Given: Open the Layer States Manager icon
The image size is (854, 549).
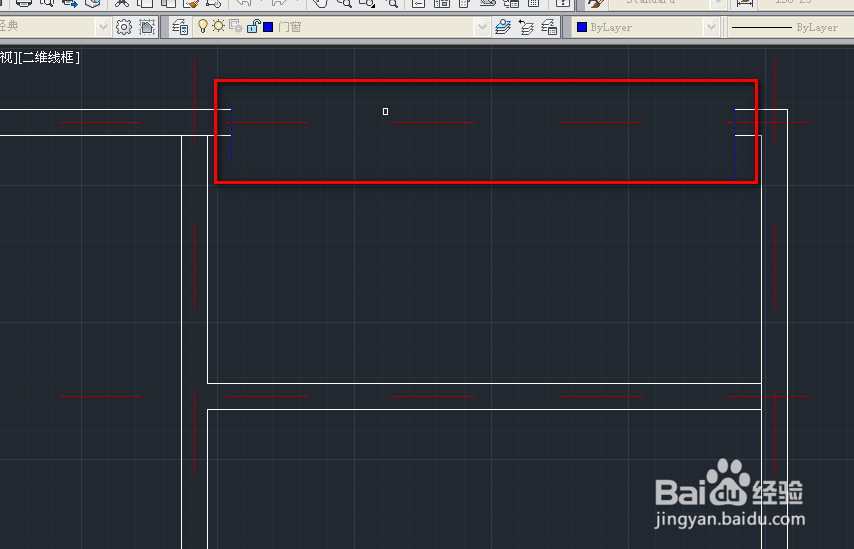Looking at the screenshot, I should (x=549, y=27).
